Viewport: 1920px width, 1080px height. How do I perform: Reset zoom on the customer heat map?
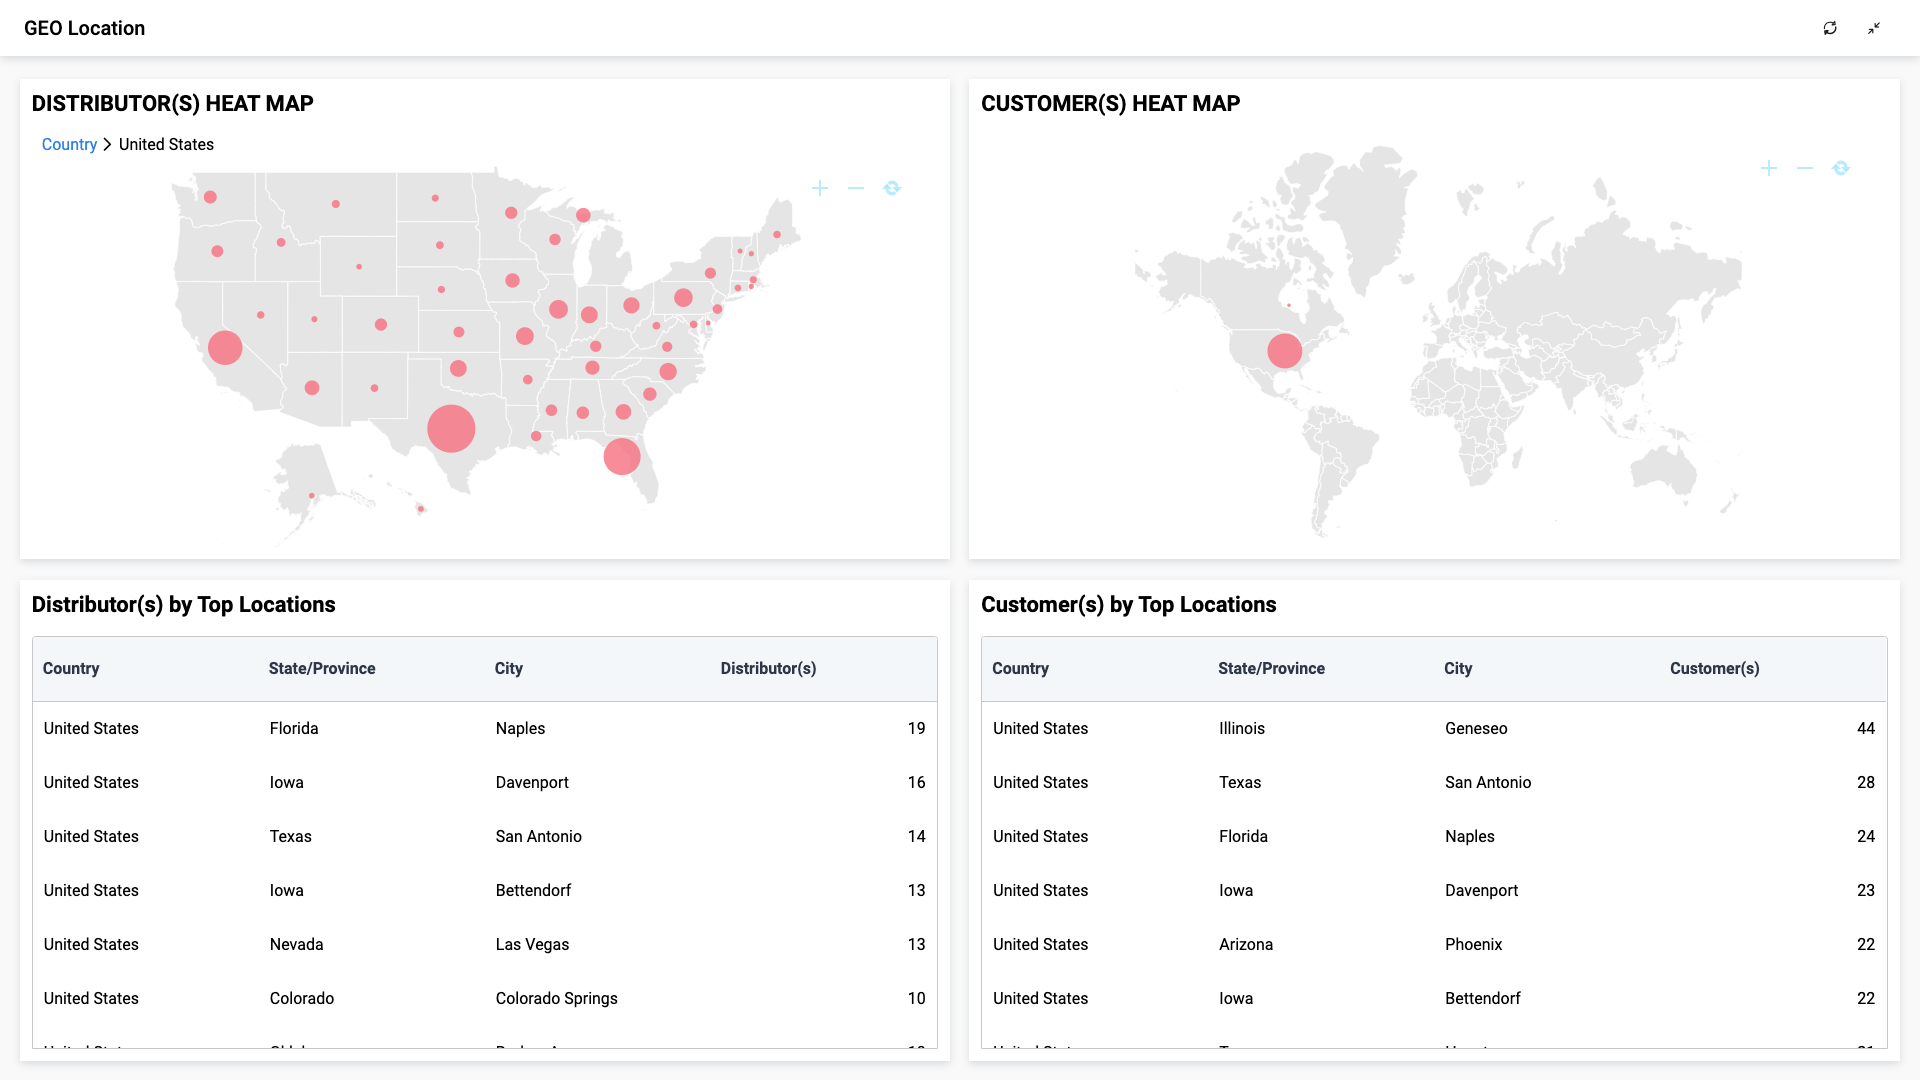click(x=1841, y=169)
